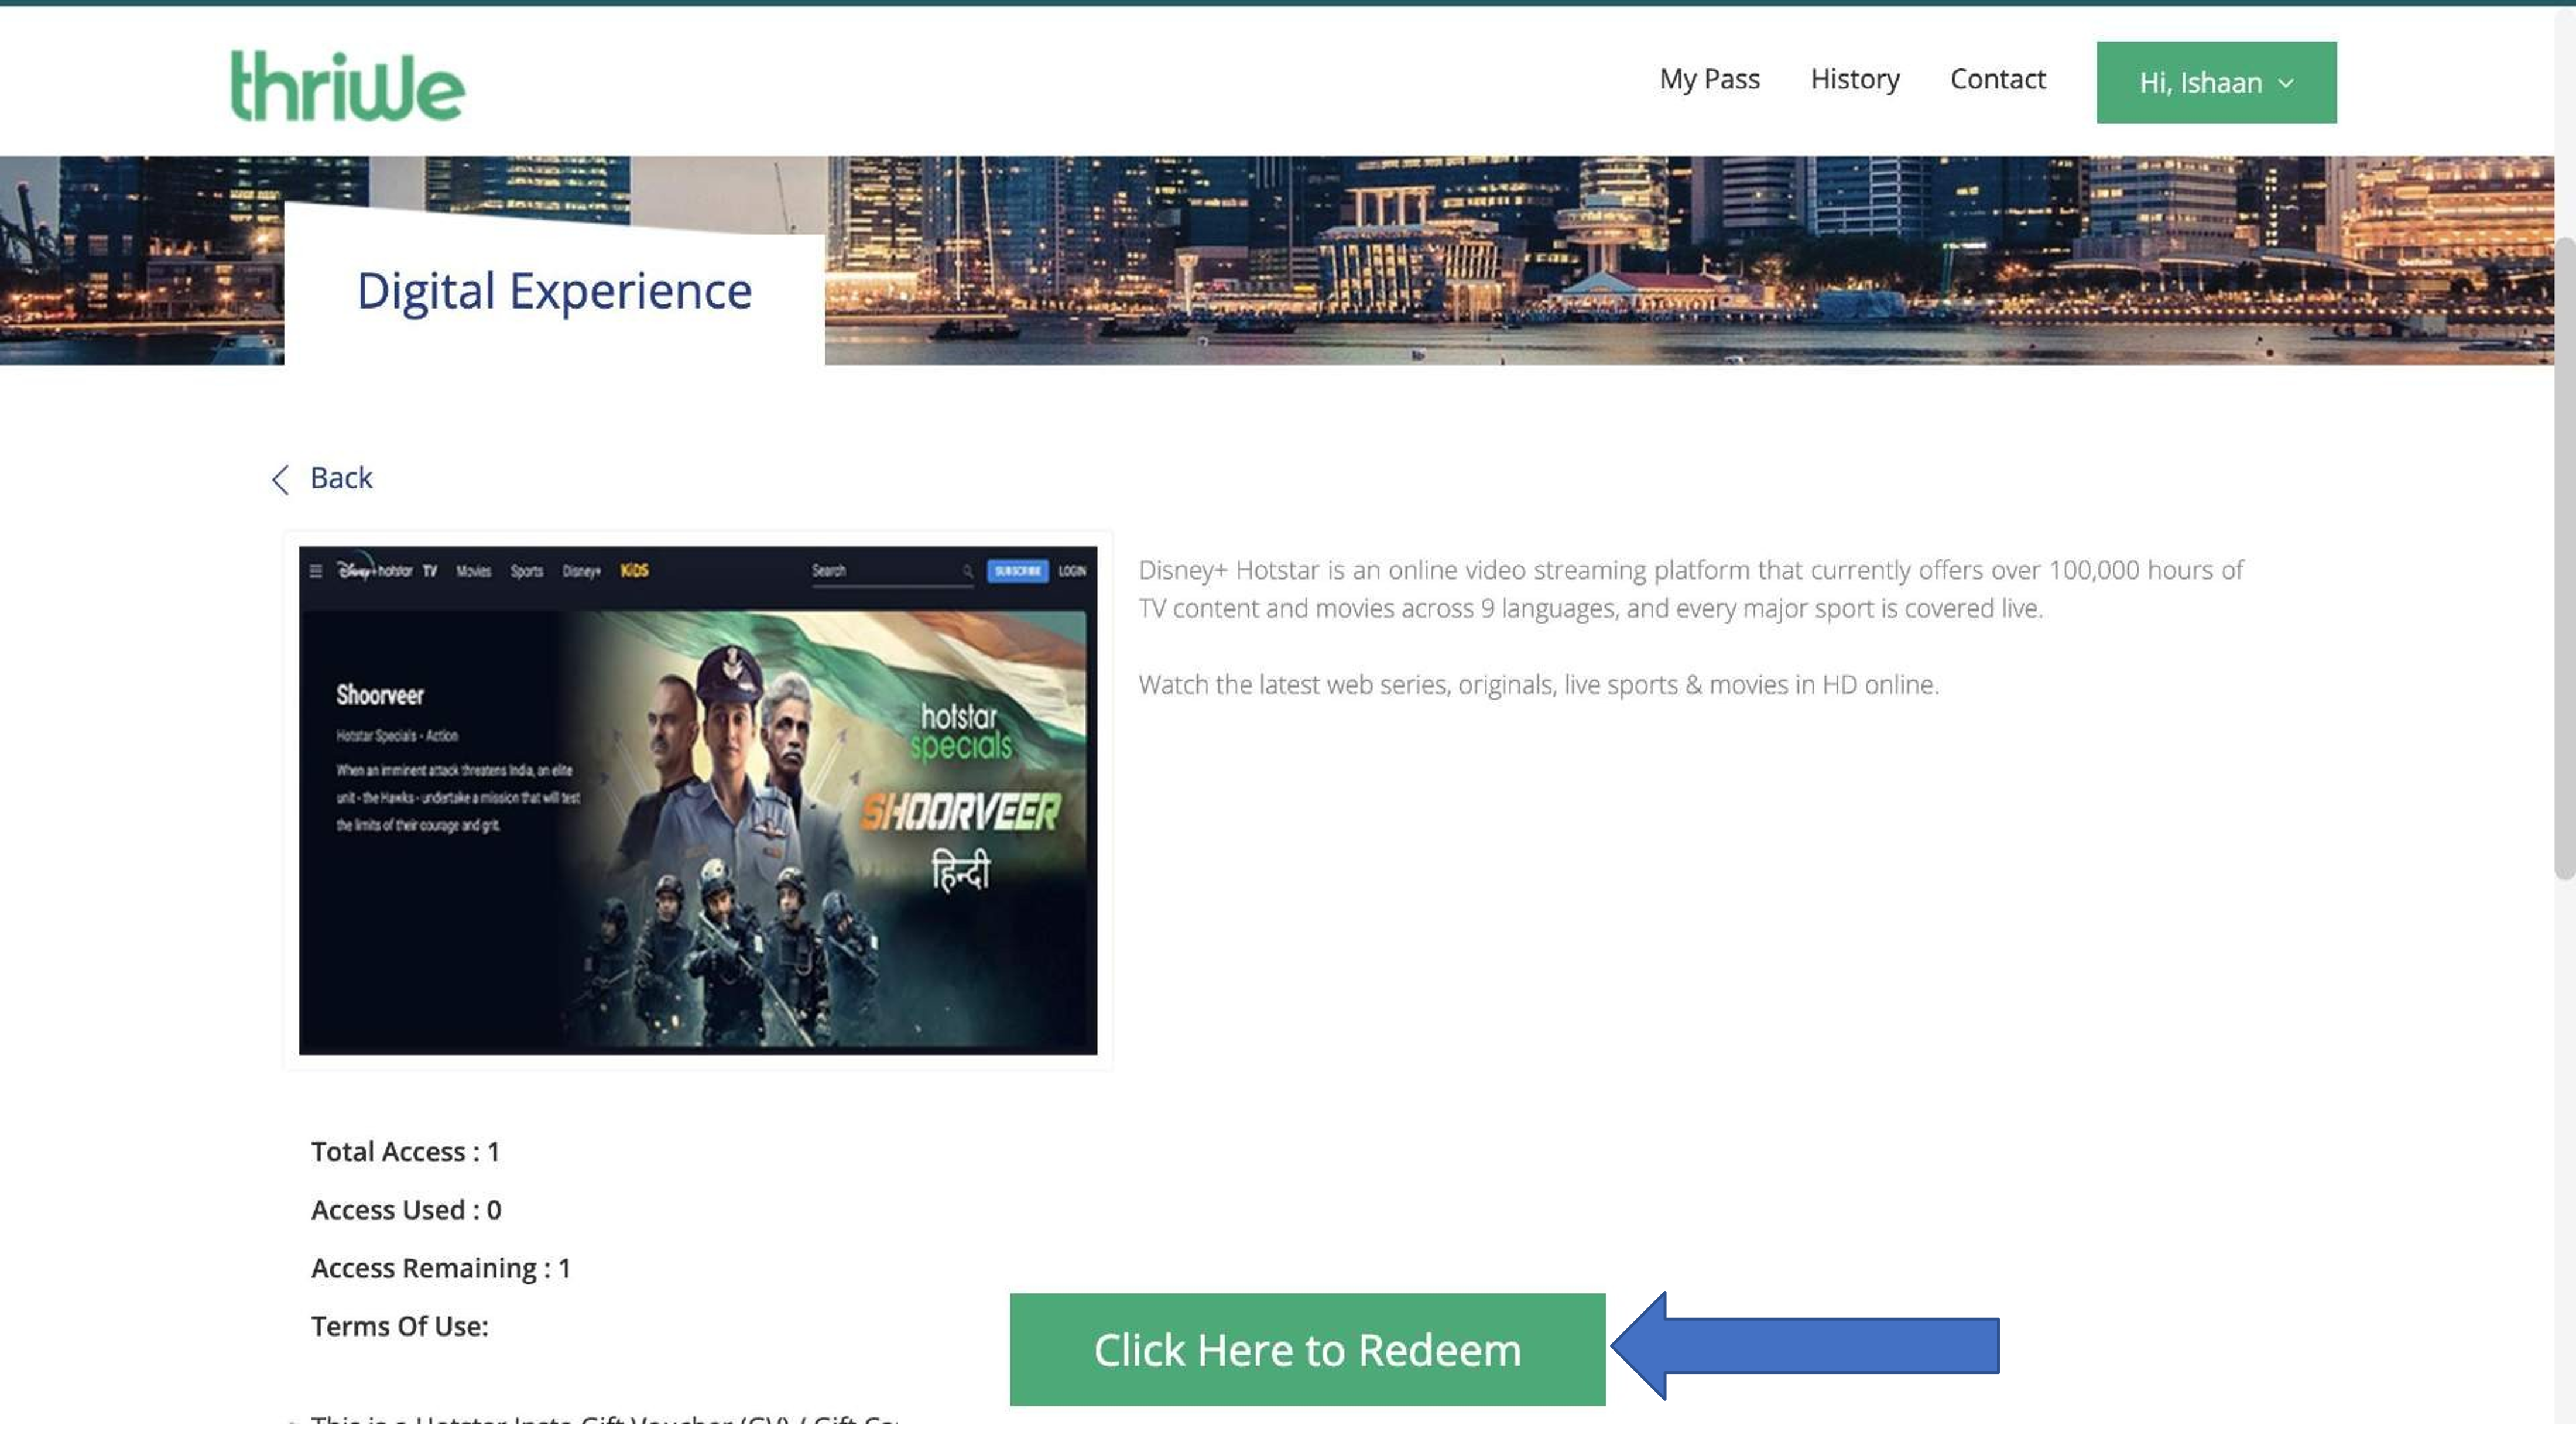
Task: Click the blue Subscribe button in Hotstar preview
Action: coord(1017,570)
